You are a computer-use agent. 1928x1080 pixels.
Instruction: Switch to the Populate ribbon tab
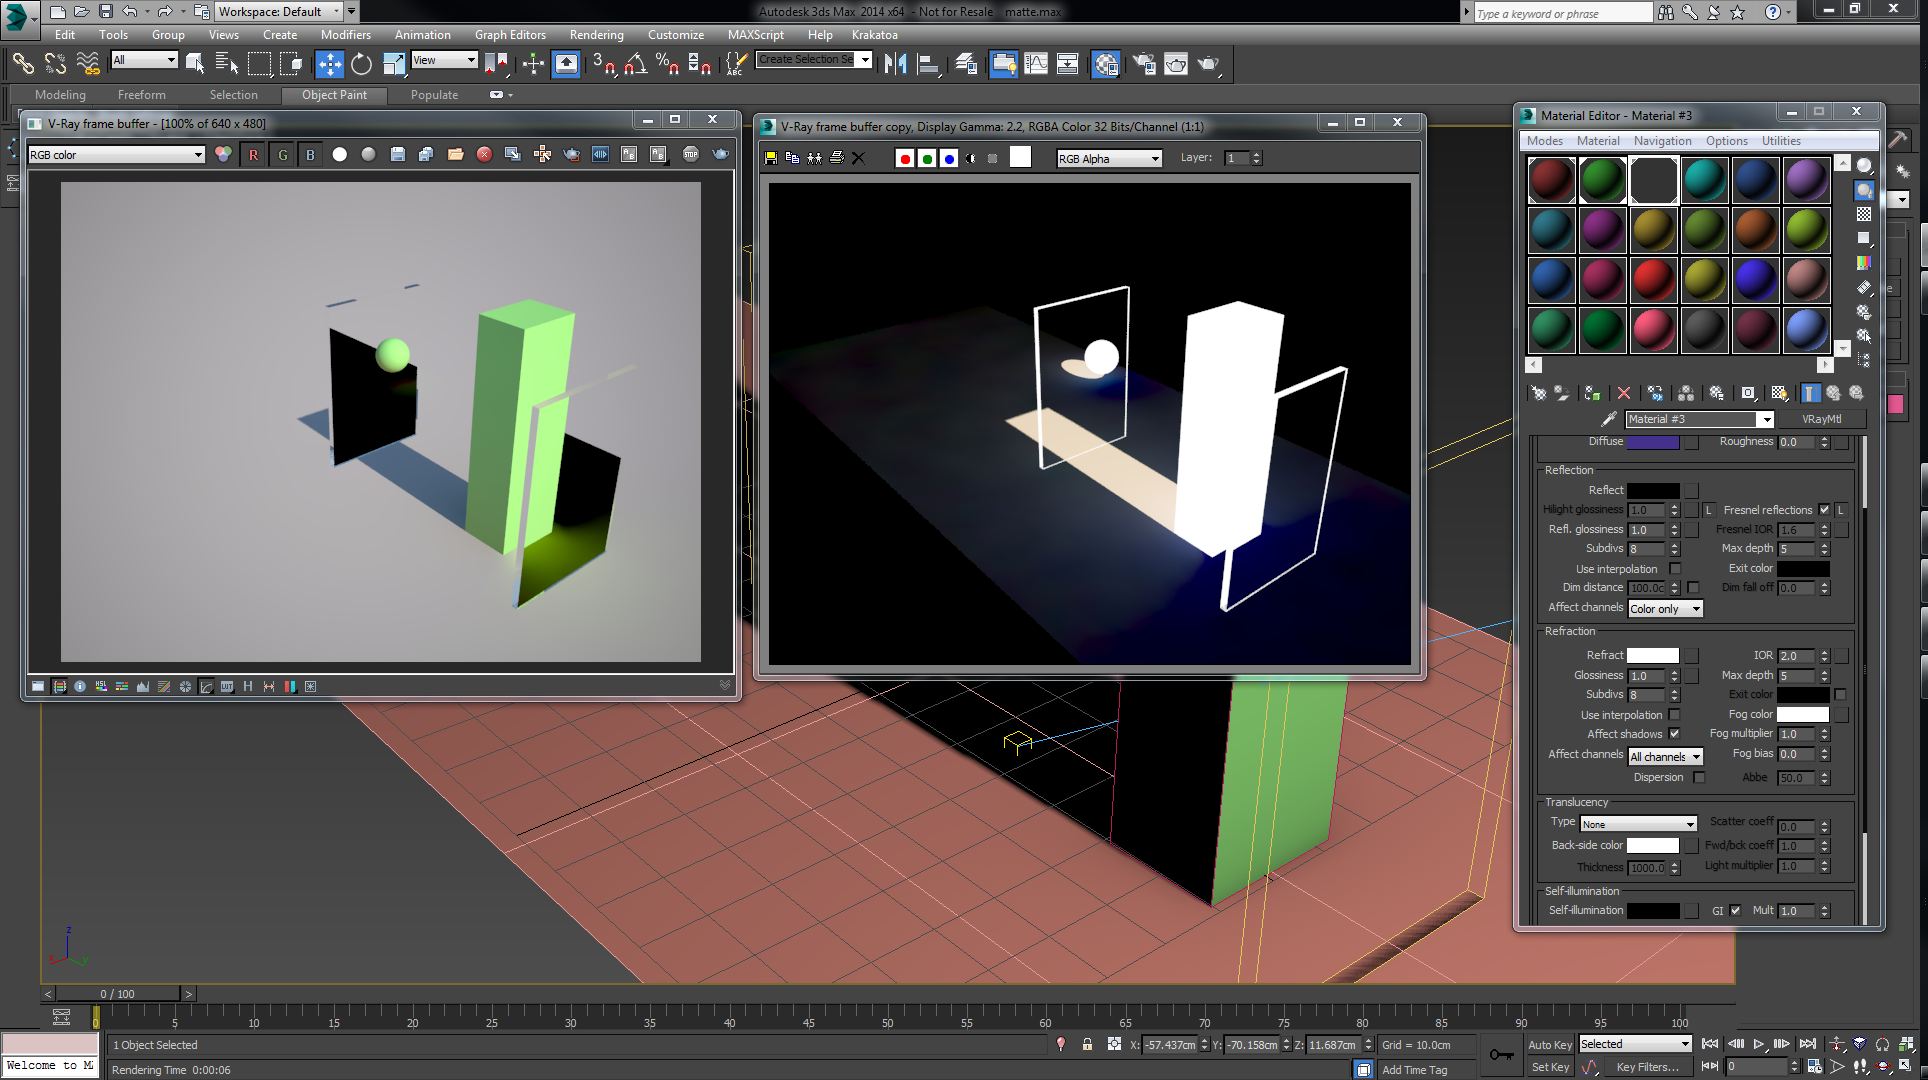434,95
